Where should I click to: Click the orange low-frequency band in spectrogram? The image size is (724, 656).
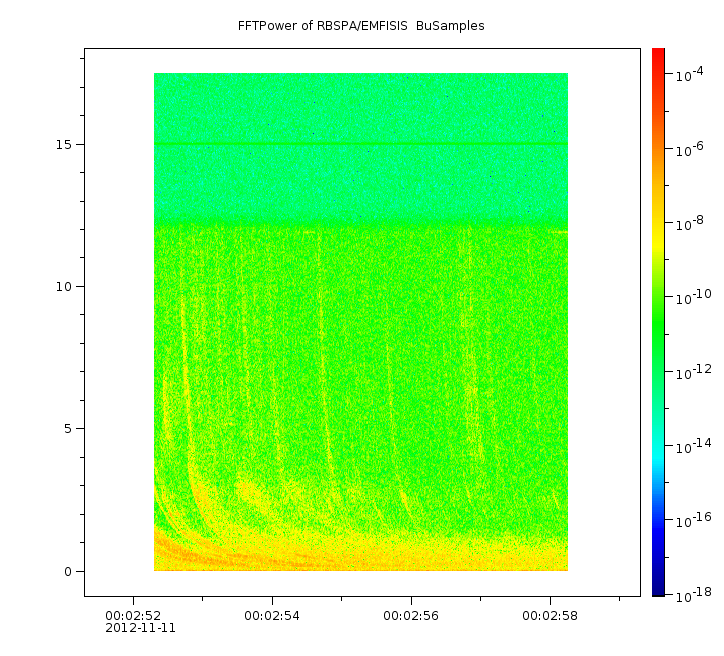tap(361, 554)
